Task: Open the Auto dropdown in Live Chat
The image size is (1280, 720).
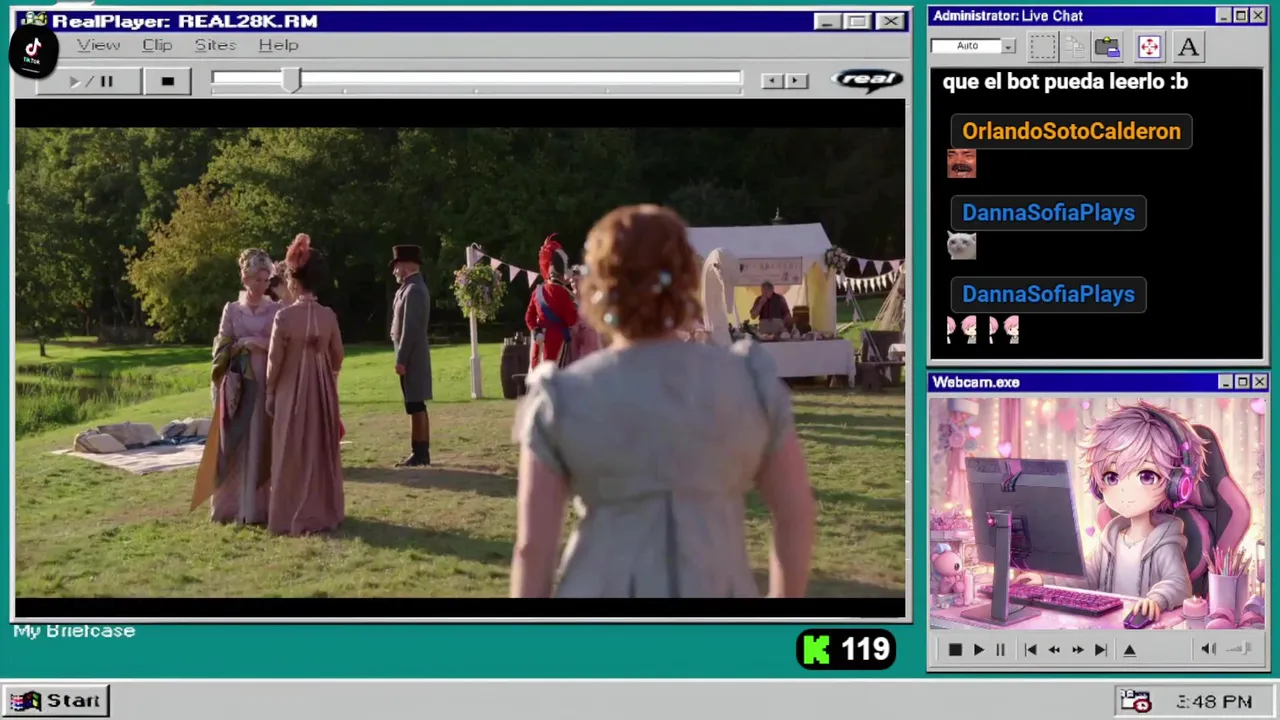Action: point(1008,46)
